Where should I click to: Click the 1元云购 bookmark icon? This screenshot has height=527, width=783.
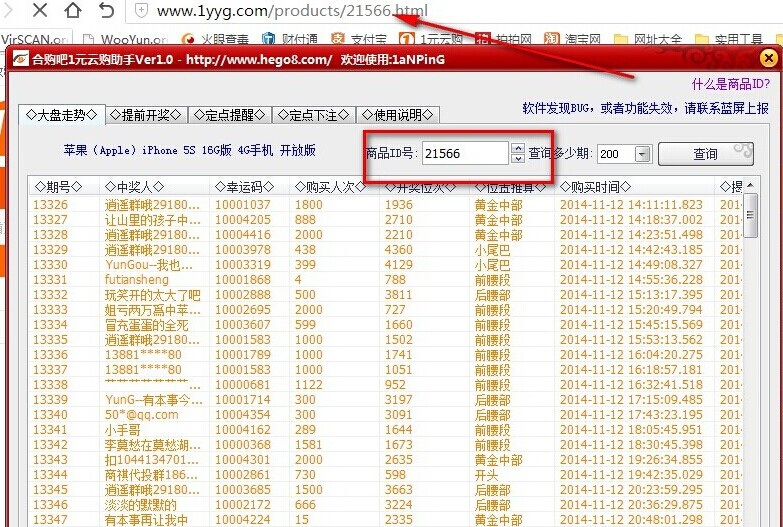[x=407, y=39]
